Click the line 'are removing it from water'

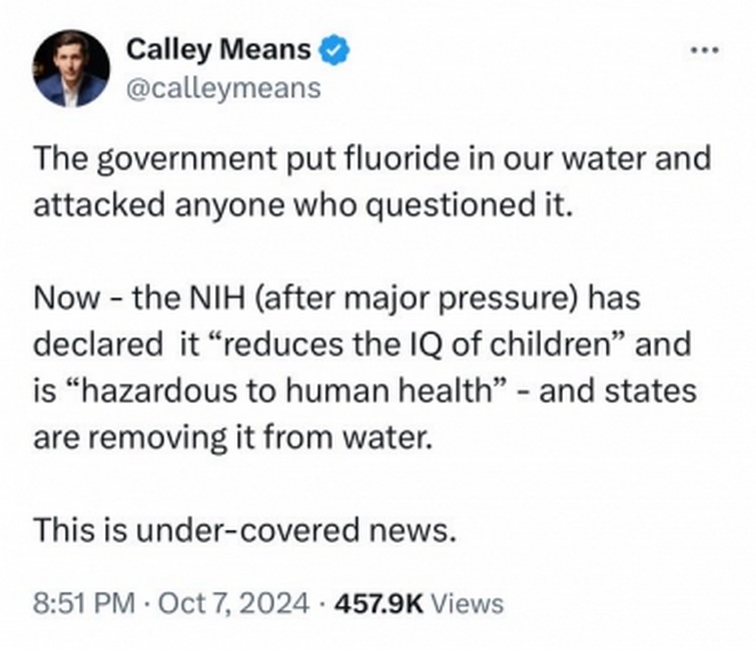click(231, 438)
